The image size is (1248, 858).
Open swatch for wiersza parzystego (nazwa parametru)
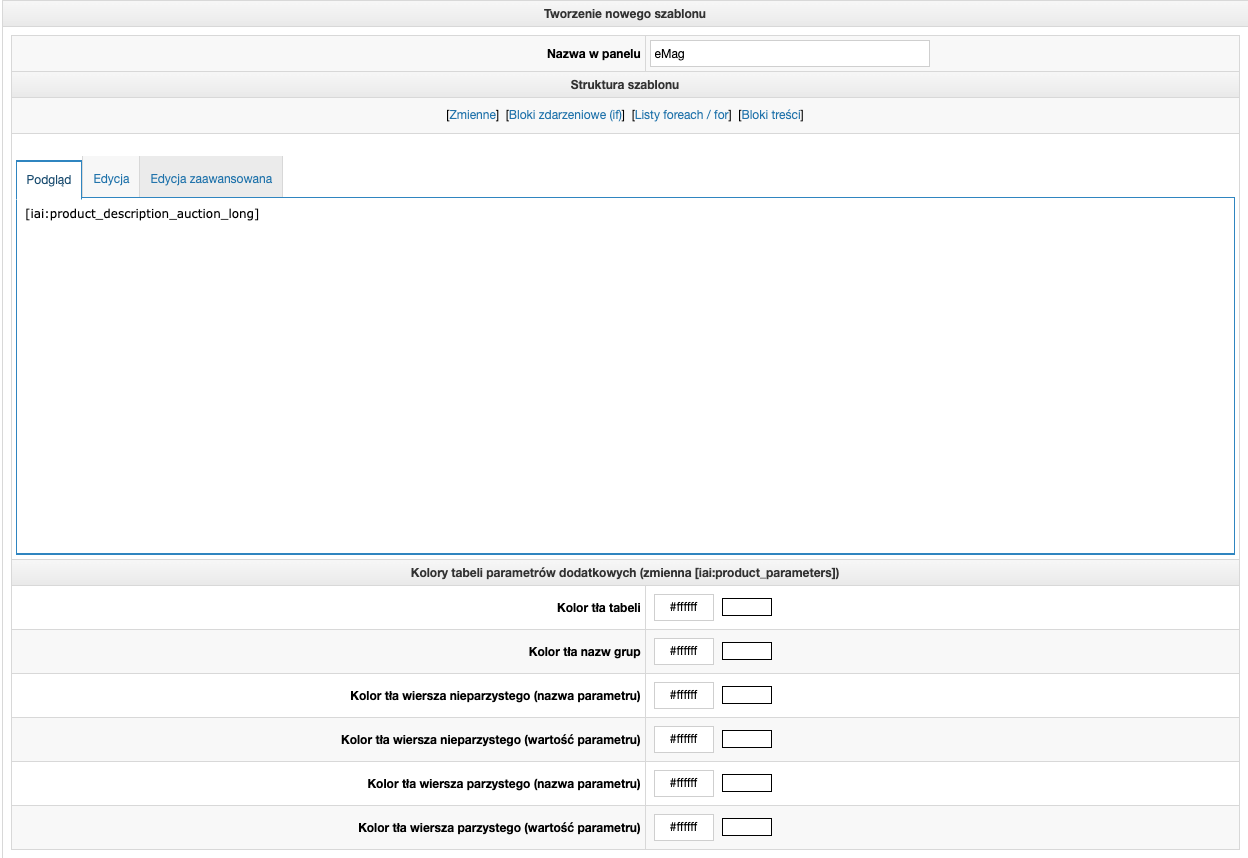click(747, 783)
